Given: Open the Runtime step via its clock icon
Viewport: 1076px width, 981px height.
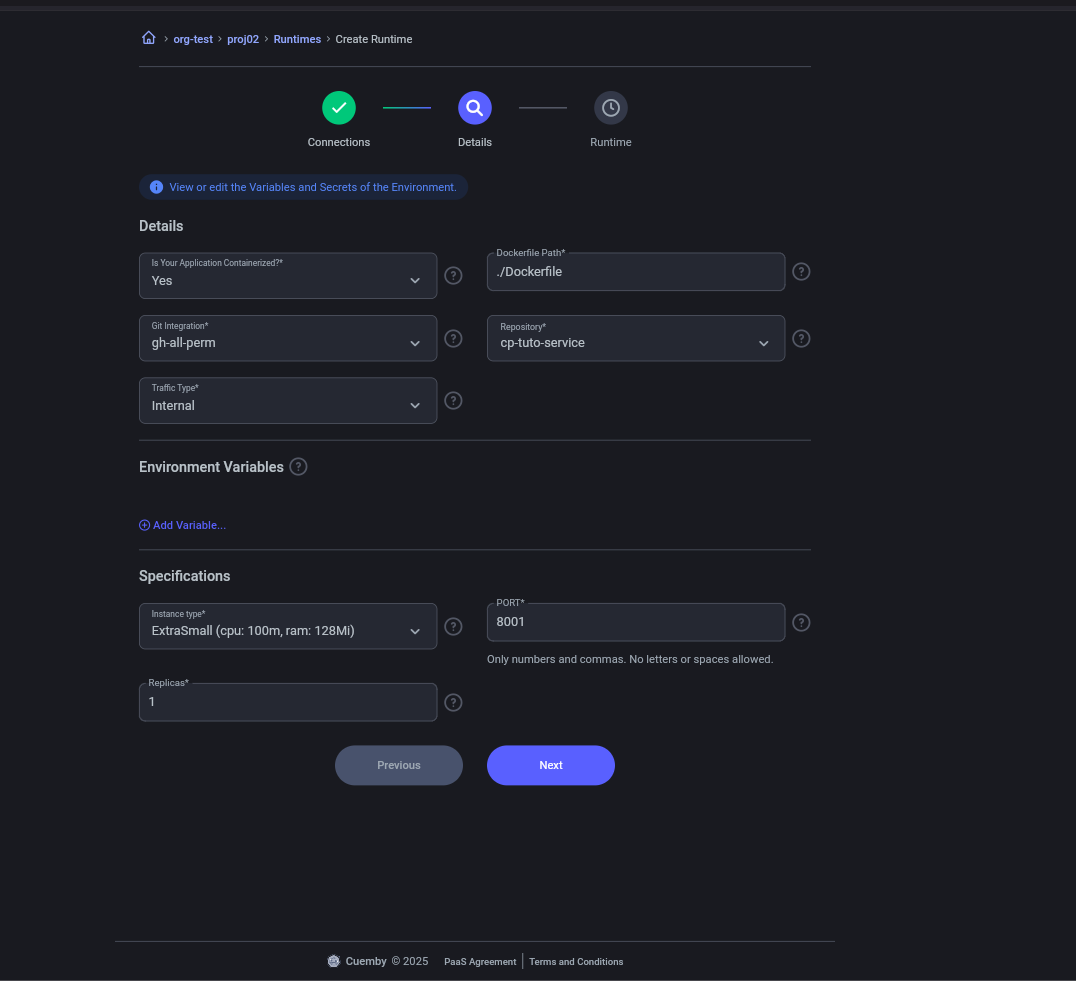Looking at the screenshot, I should pos(610,107).
